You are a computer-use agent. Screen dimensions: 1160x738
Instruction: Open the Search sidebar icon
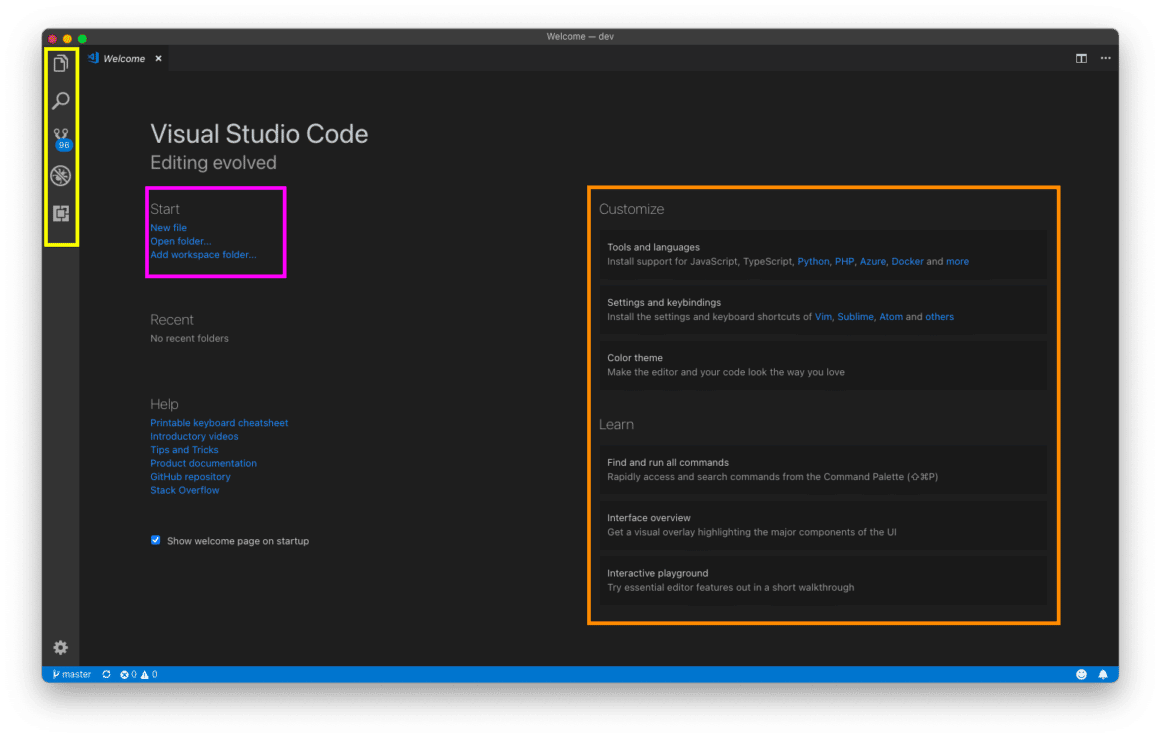pyautogui.click(x=60, y=100)
